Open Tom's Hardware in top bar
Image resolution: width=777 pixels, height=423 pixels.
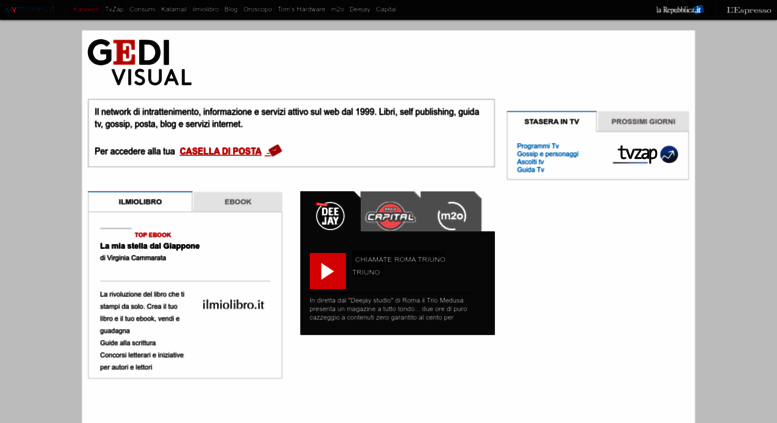coord(301,9)
